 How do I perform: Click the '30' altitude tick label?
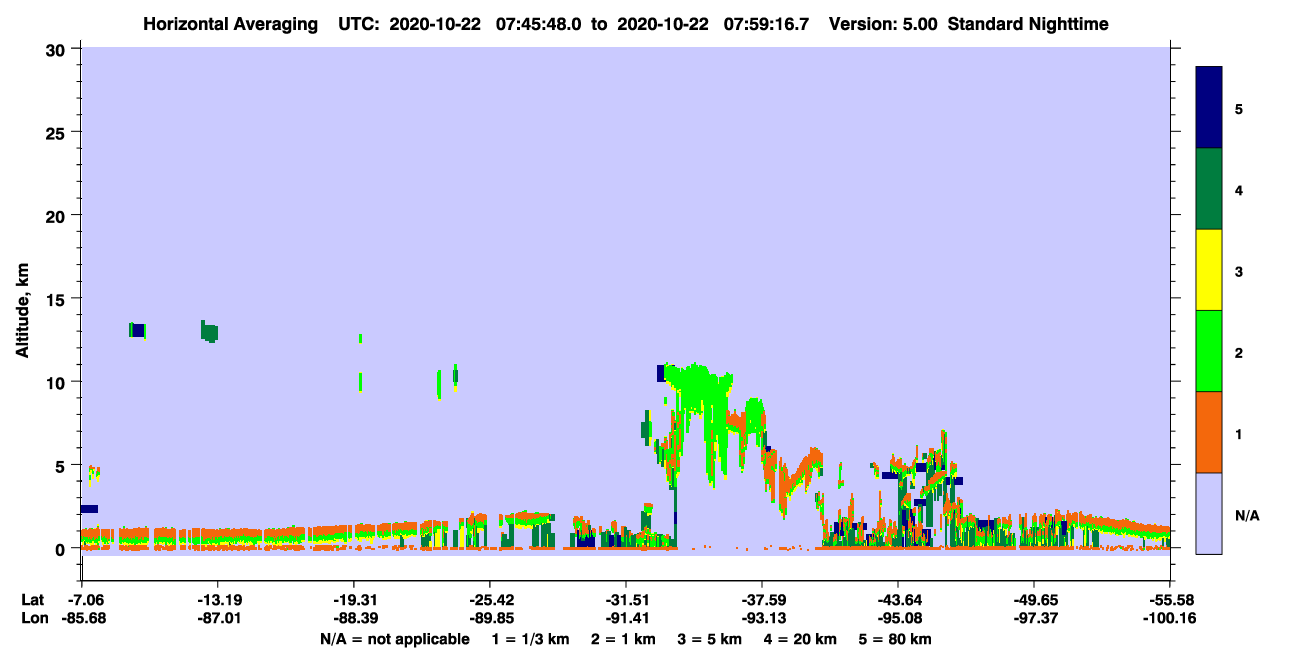(58, 48)
